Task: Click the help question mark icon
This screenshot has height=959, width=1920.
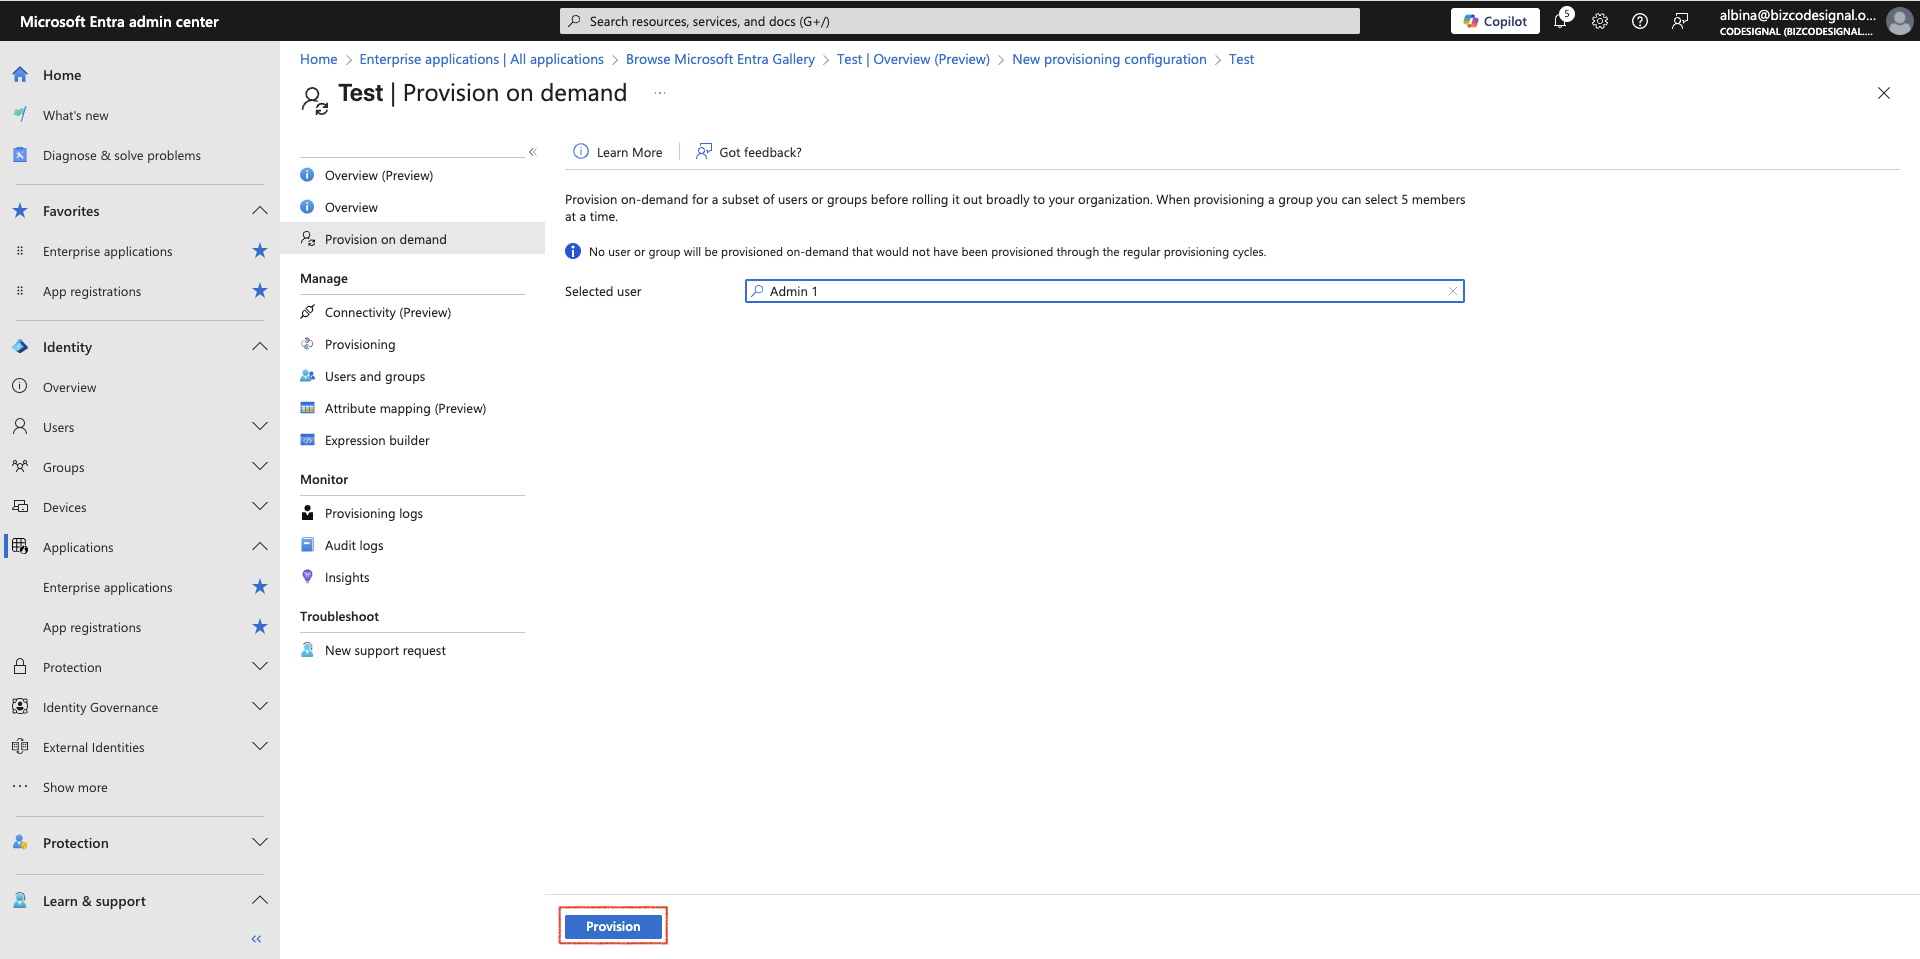Action: click(x=1640, y=21)
